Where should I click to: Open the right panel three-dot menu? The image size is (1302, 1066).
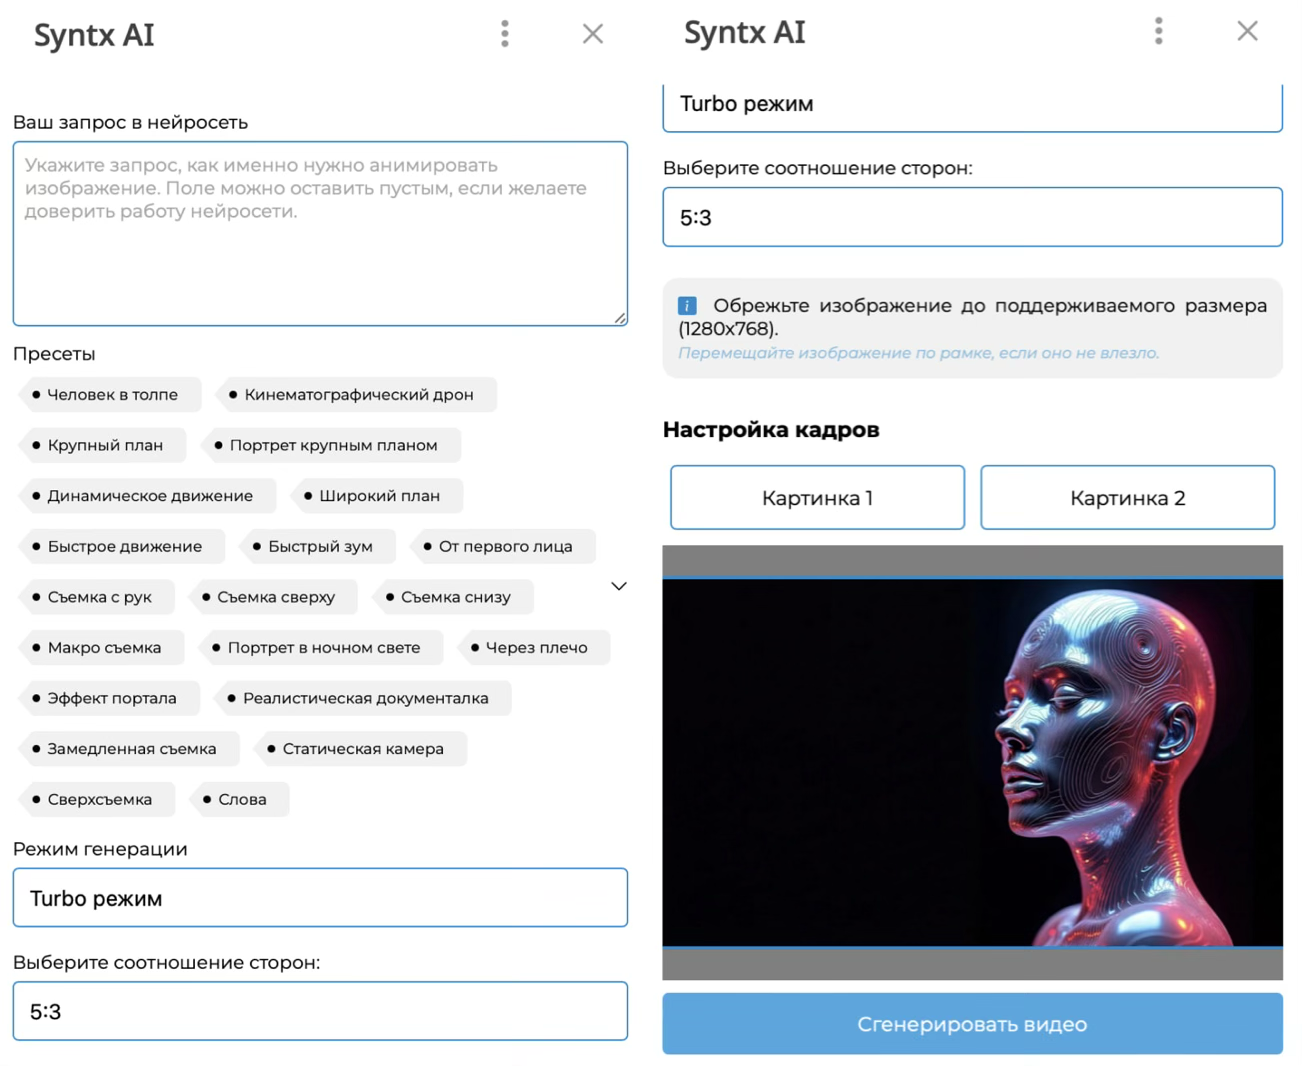pyautogui.click(x=1158, y=31)
